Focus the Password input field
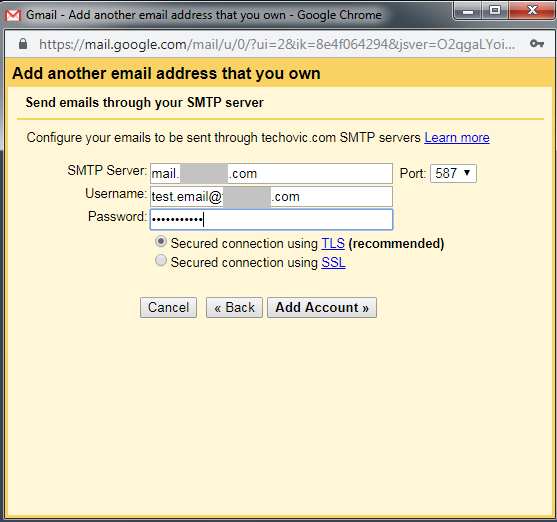This screenshot has width=557, height=522. [x=271, y=220]
